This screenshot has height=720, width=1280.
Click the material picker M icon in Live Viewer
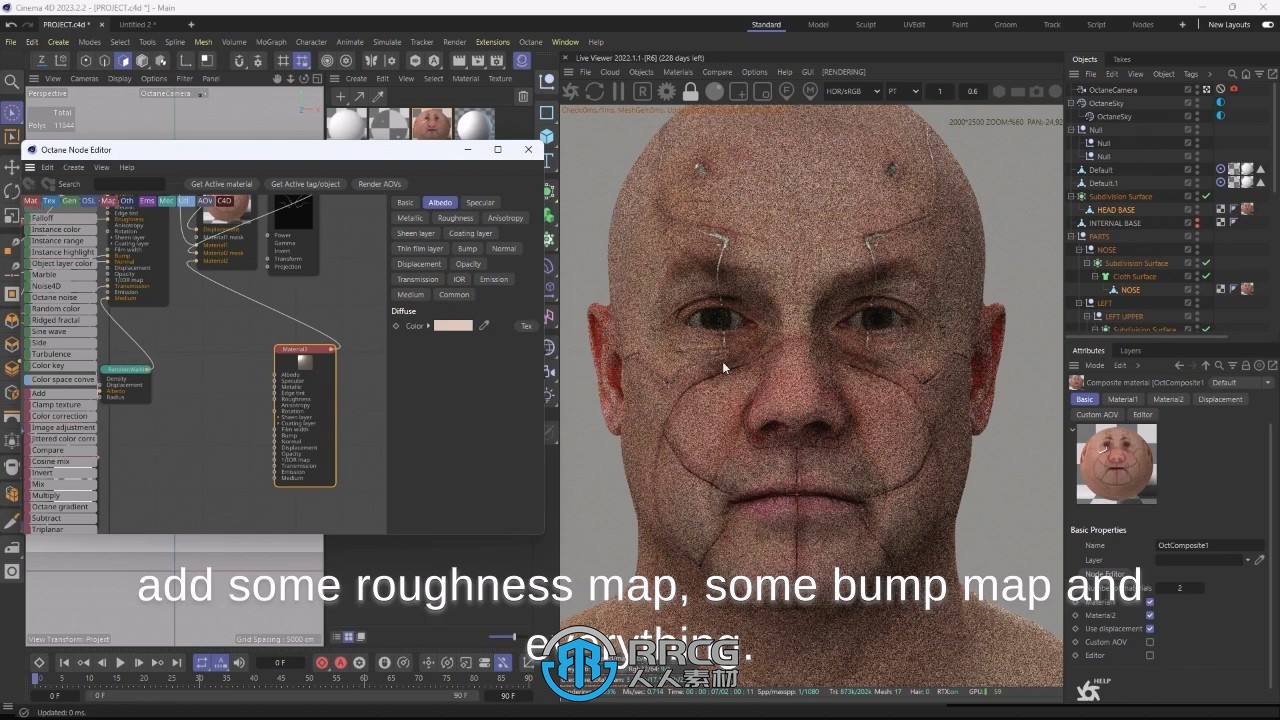click(810, 91)
